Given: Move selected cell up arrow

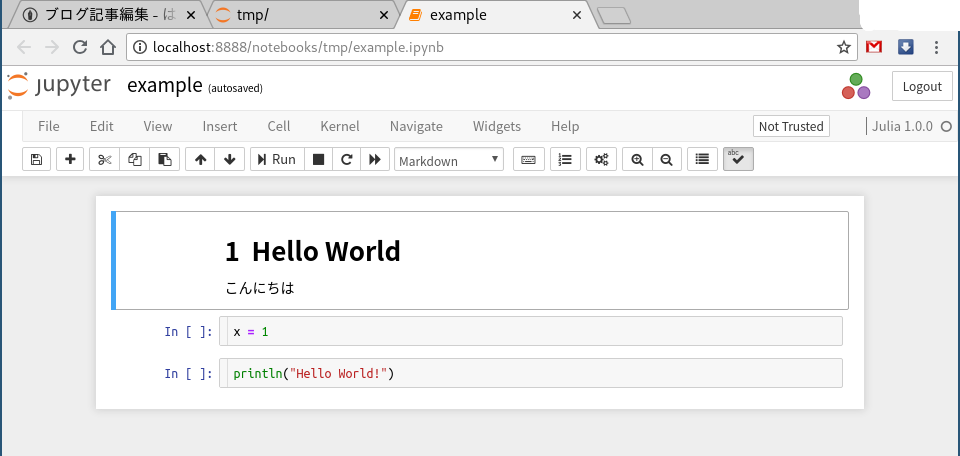Looking at the screenshot, I should pos(200,159).
